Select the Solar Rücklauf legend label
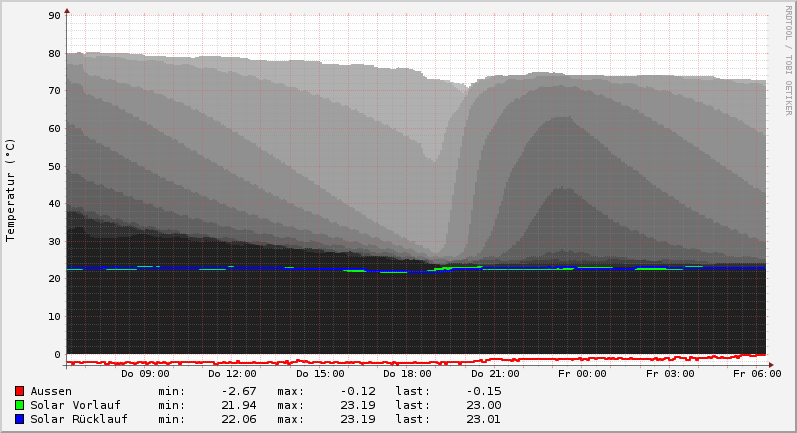 (x=79, y=419)
